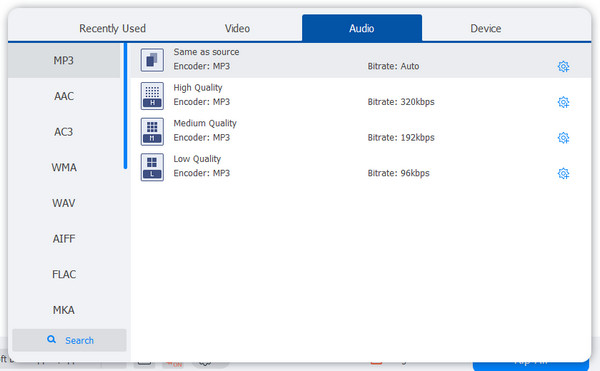This screenshot has height=371, width=600.
Task: Click the format Search field
Action: [69, 340]
